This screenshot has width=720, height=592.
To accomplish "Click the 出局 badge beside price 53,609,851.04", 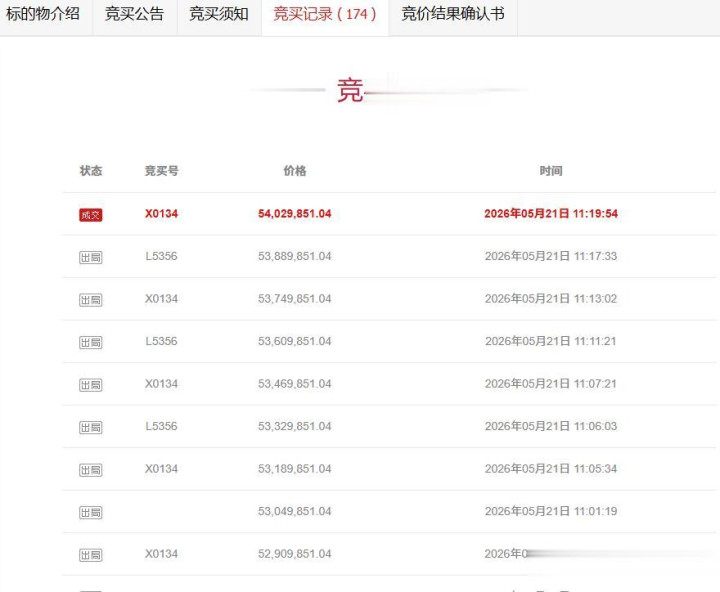I will pyautogui.click(x=90, y=342).
